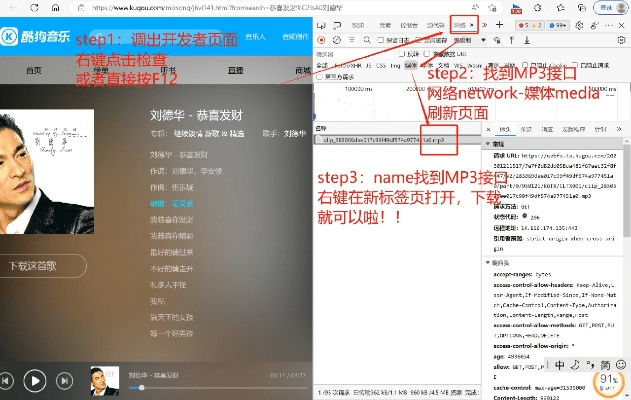This screenshot has width=631, height=400.
Task: Click the Kugou music logo
Action: coord(35,37)
